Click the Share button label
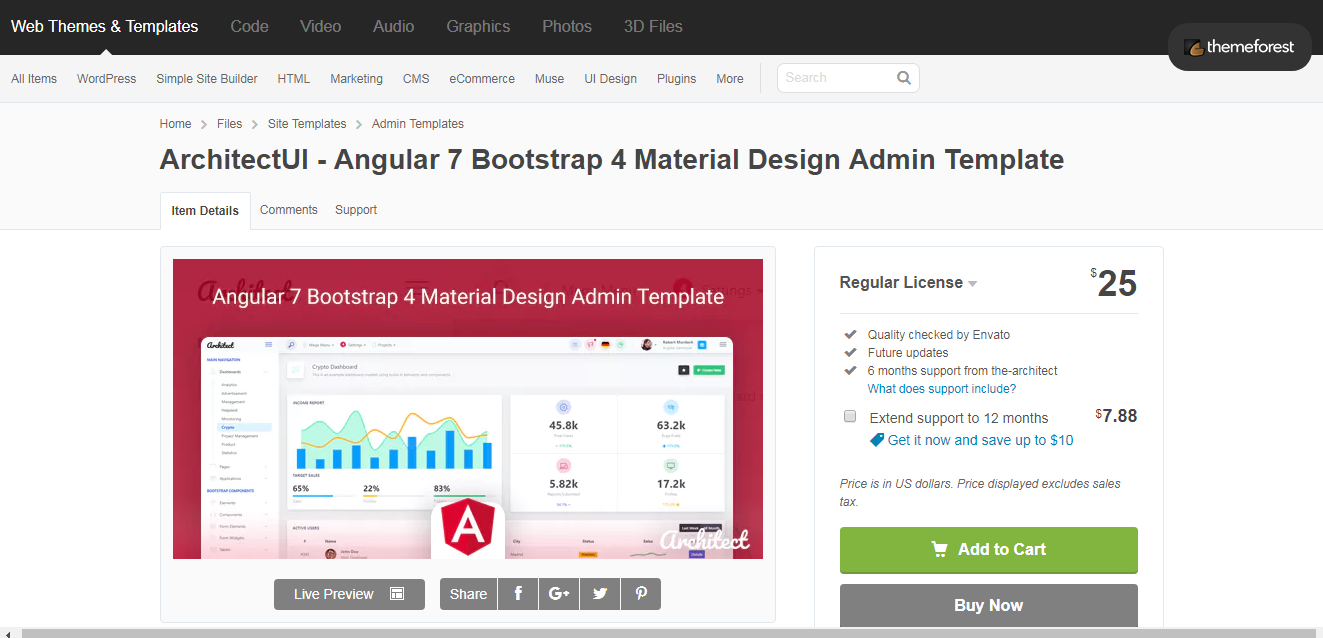1323x638 pixels. point(468,594)
